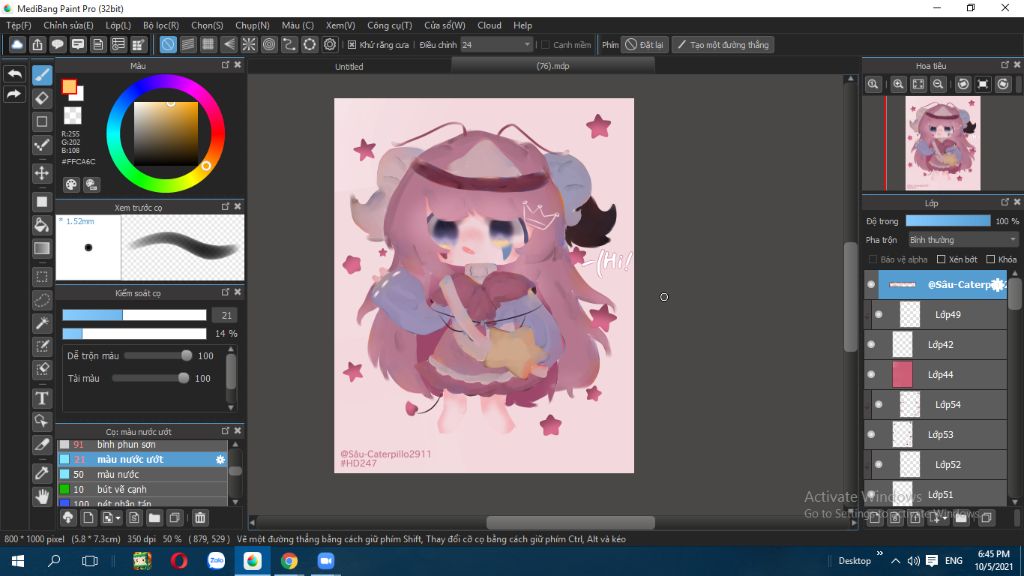This screenshot has height=576, width=1024.
Task: Click the foreground color swatch
Action: pos(69,87)
